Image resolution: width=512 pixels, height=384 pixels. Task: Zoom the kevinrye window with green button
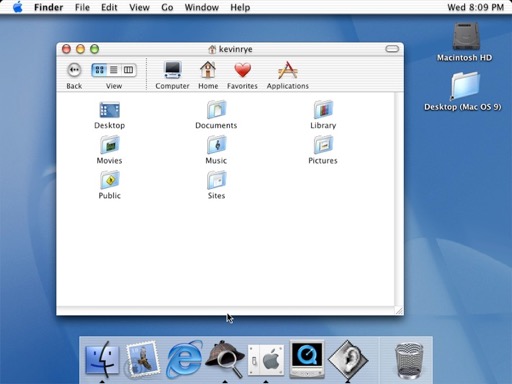[95, 49]
